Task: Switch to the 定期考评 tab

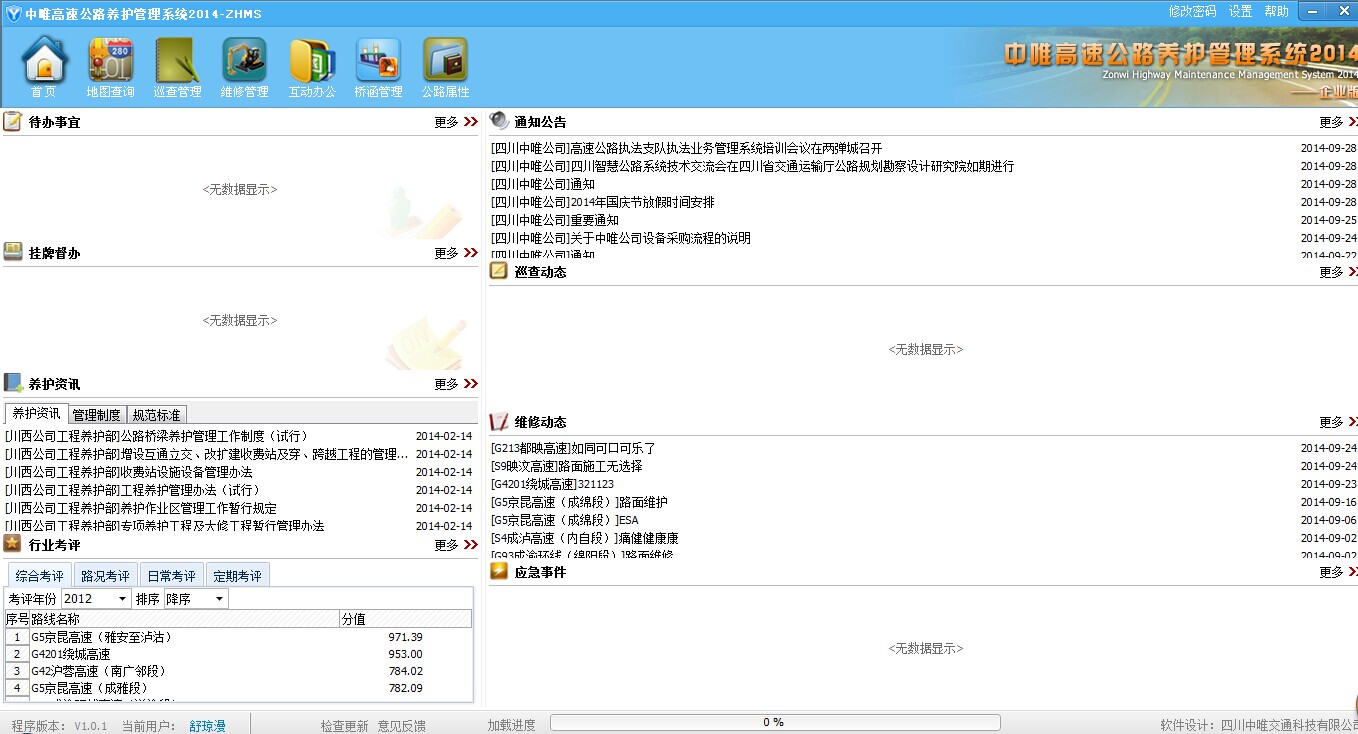Action: click(x=238, y=576)
